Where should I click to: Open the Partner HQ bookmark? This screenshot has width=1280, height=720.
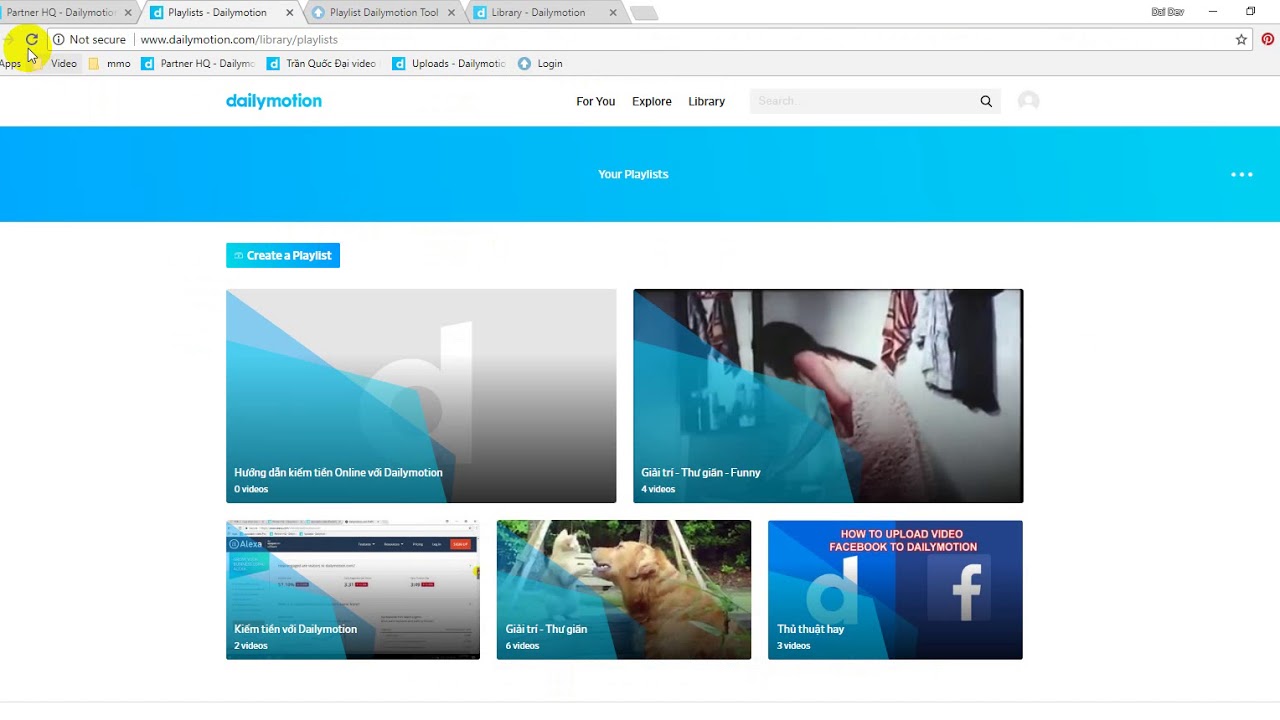click(198, 63)
